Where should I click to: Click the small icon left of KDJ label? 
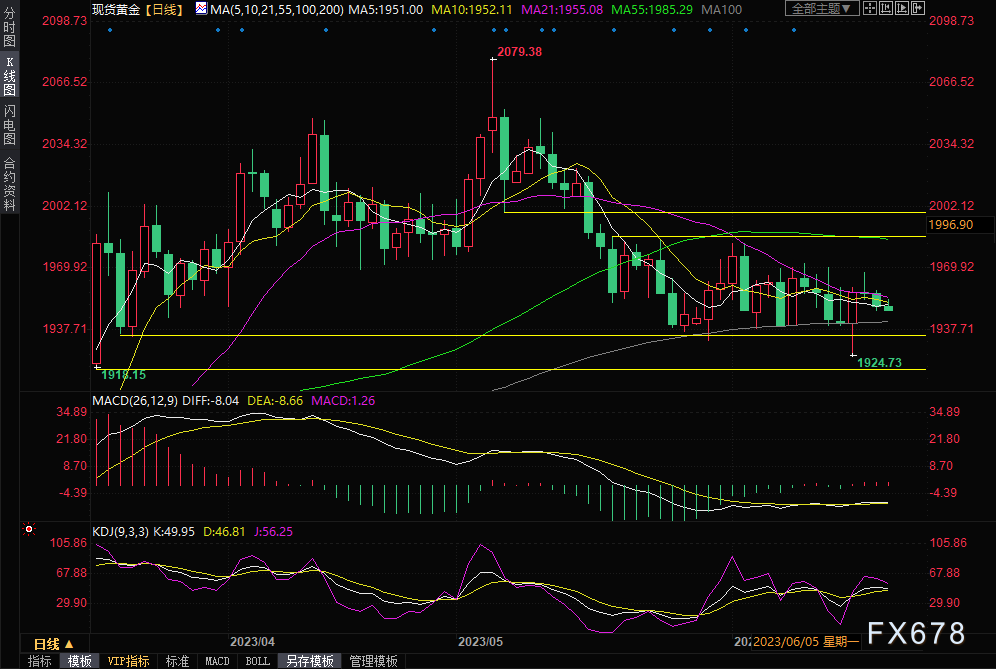[30, 529]
